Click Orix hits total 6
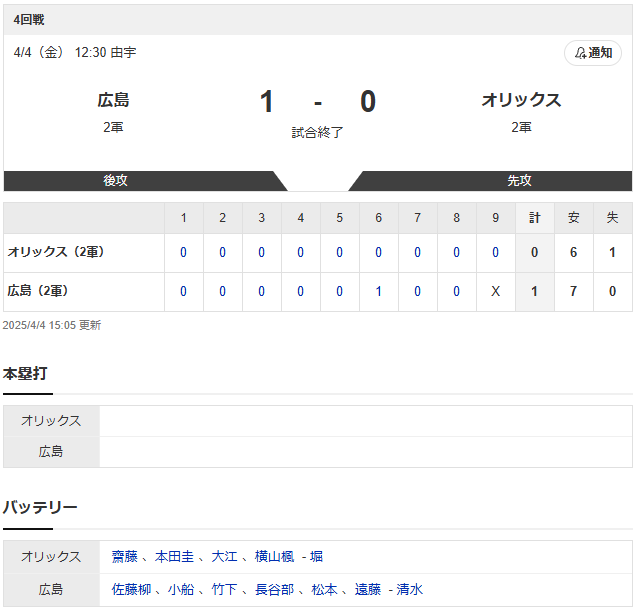The width and height of the screenshot is (634, 608). pos(573,253)
